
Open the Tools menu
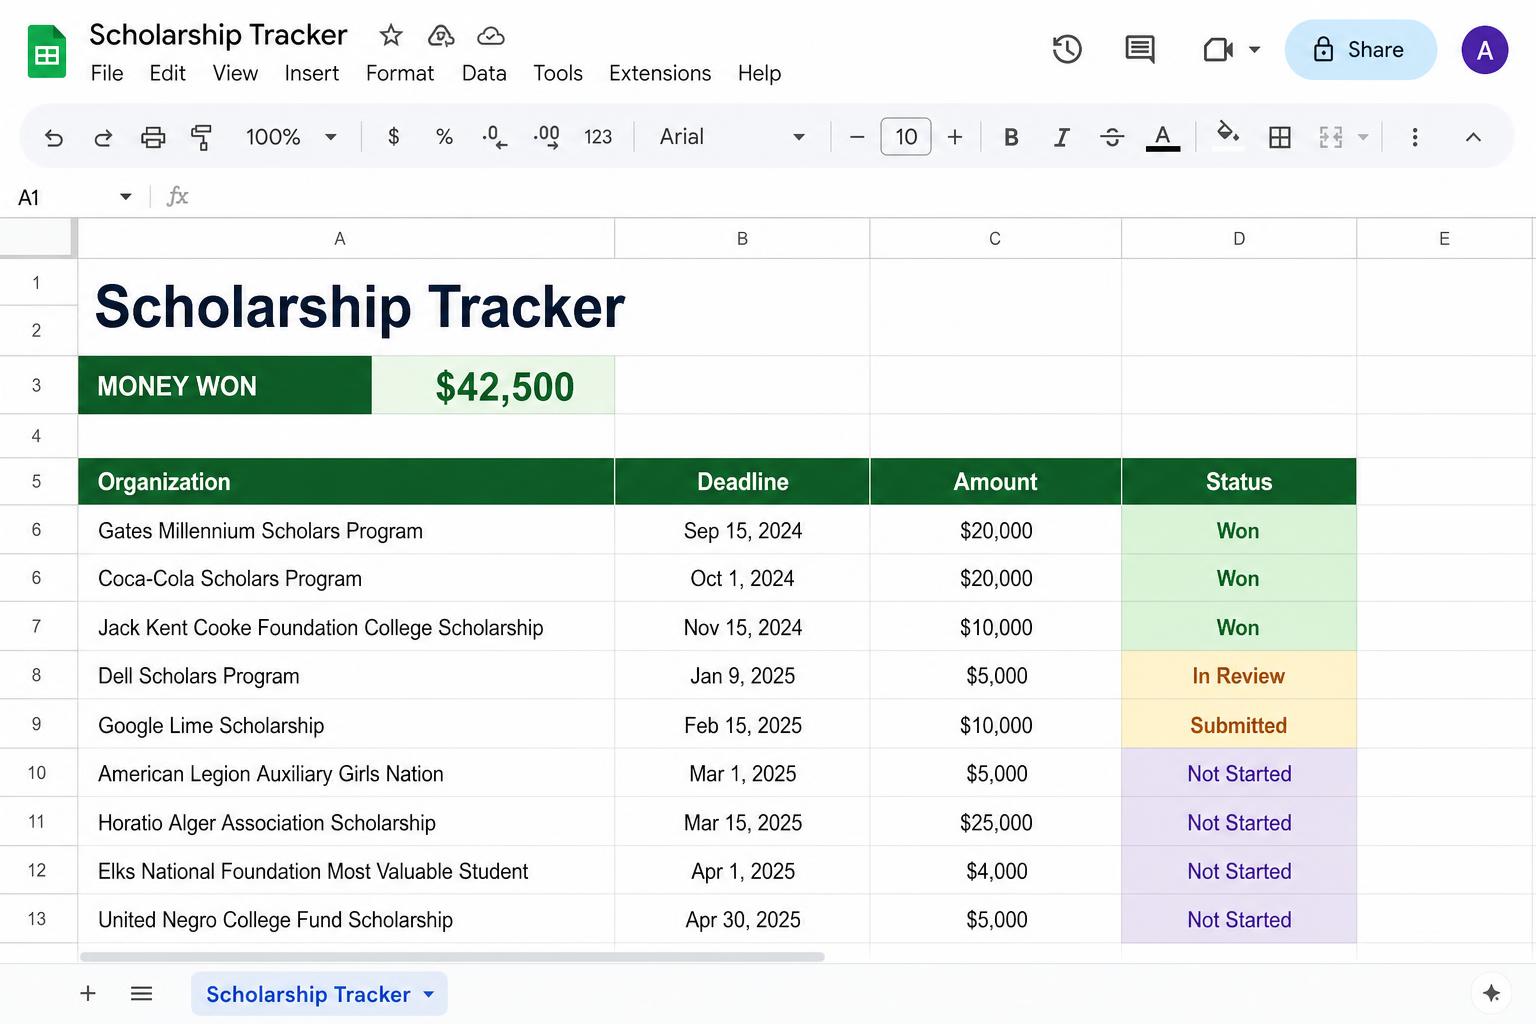[558, 73]
